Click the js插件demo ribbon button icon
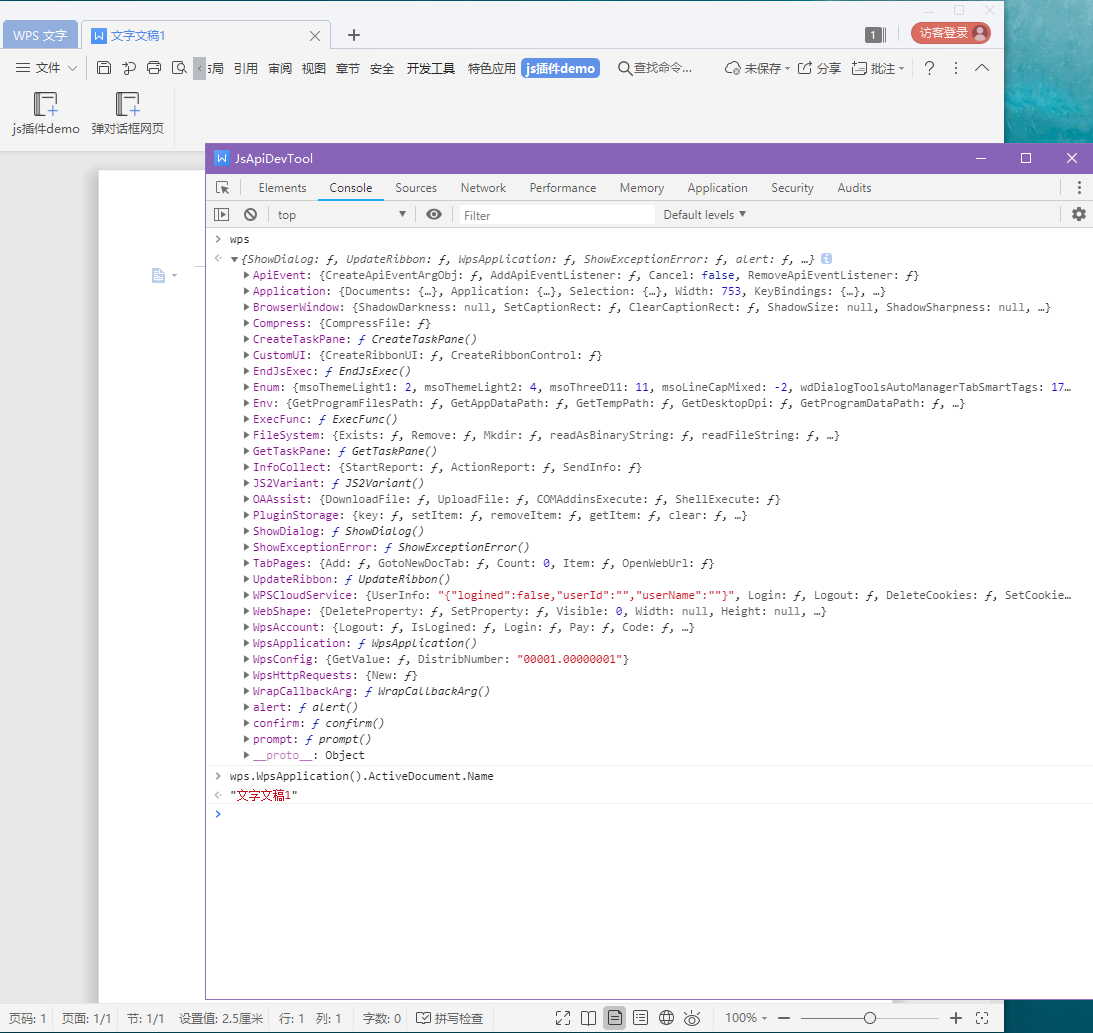Image resolution: width=1093 pixels, height=1033 pixels. point(46,104)
